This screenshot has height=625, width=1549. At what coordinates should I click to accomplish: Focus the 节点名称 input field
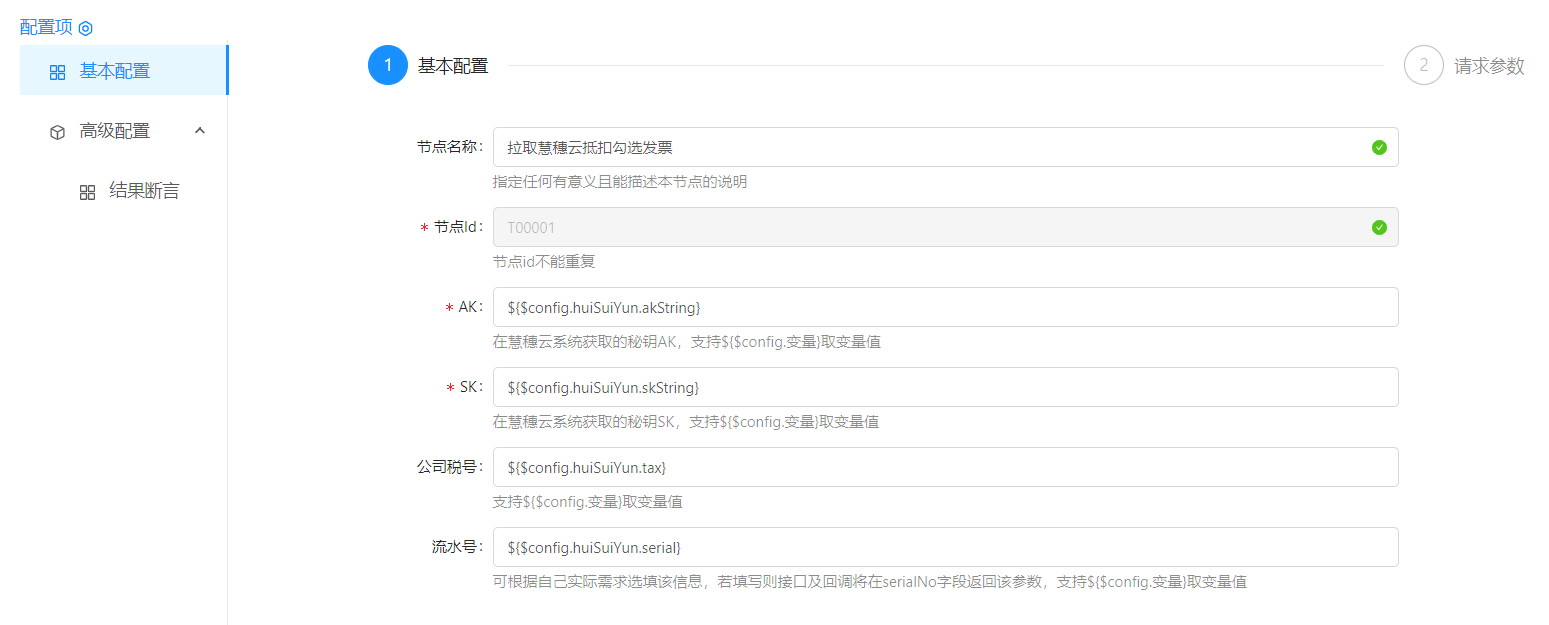pos(930,147)
